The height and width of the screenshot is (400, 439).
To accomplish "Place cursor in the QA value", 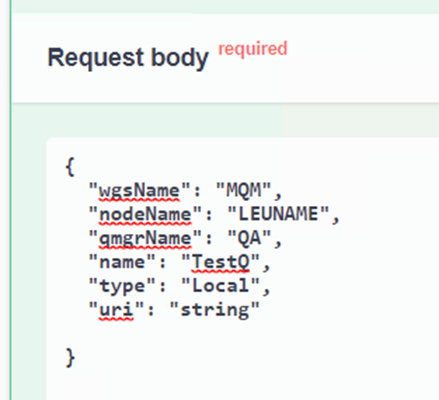I will pos(249,238).
